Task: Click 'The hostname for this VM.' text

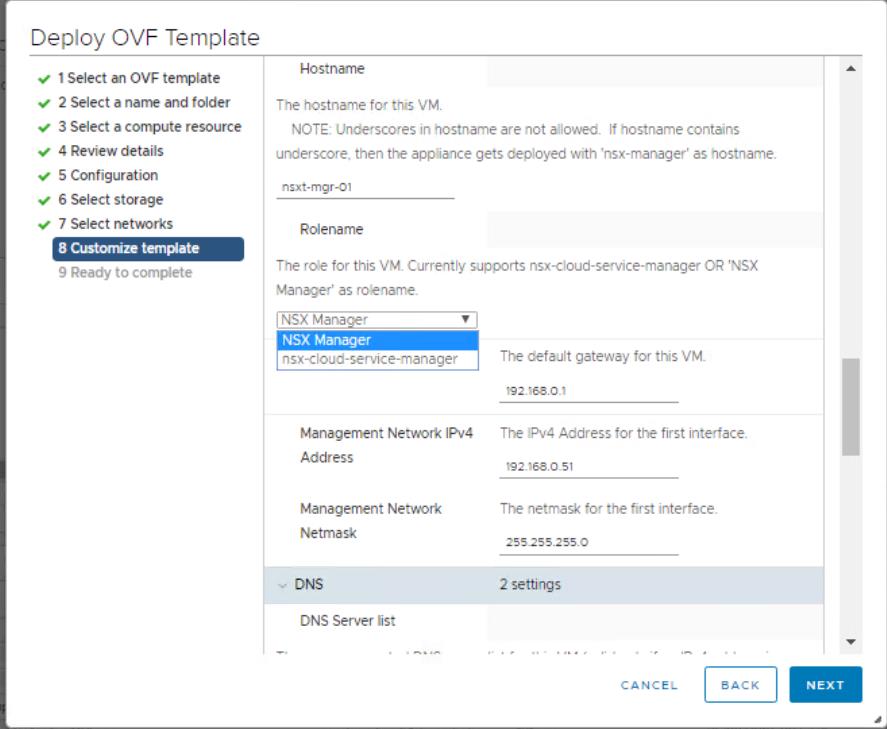Action: pos(359,105)
